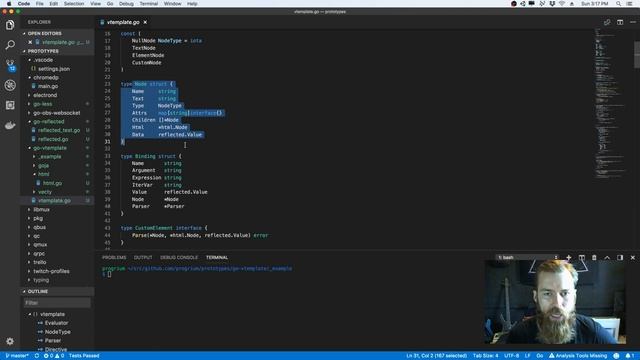Click the synchronize changes icon in status bar
Viewport: 640px width, 360px height.
37,356
